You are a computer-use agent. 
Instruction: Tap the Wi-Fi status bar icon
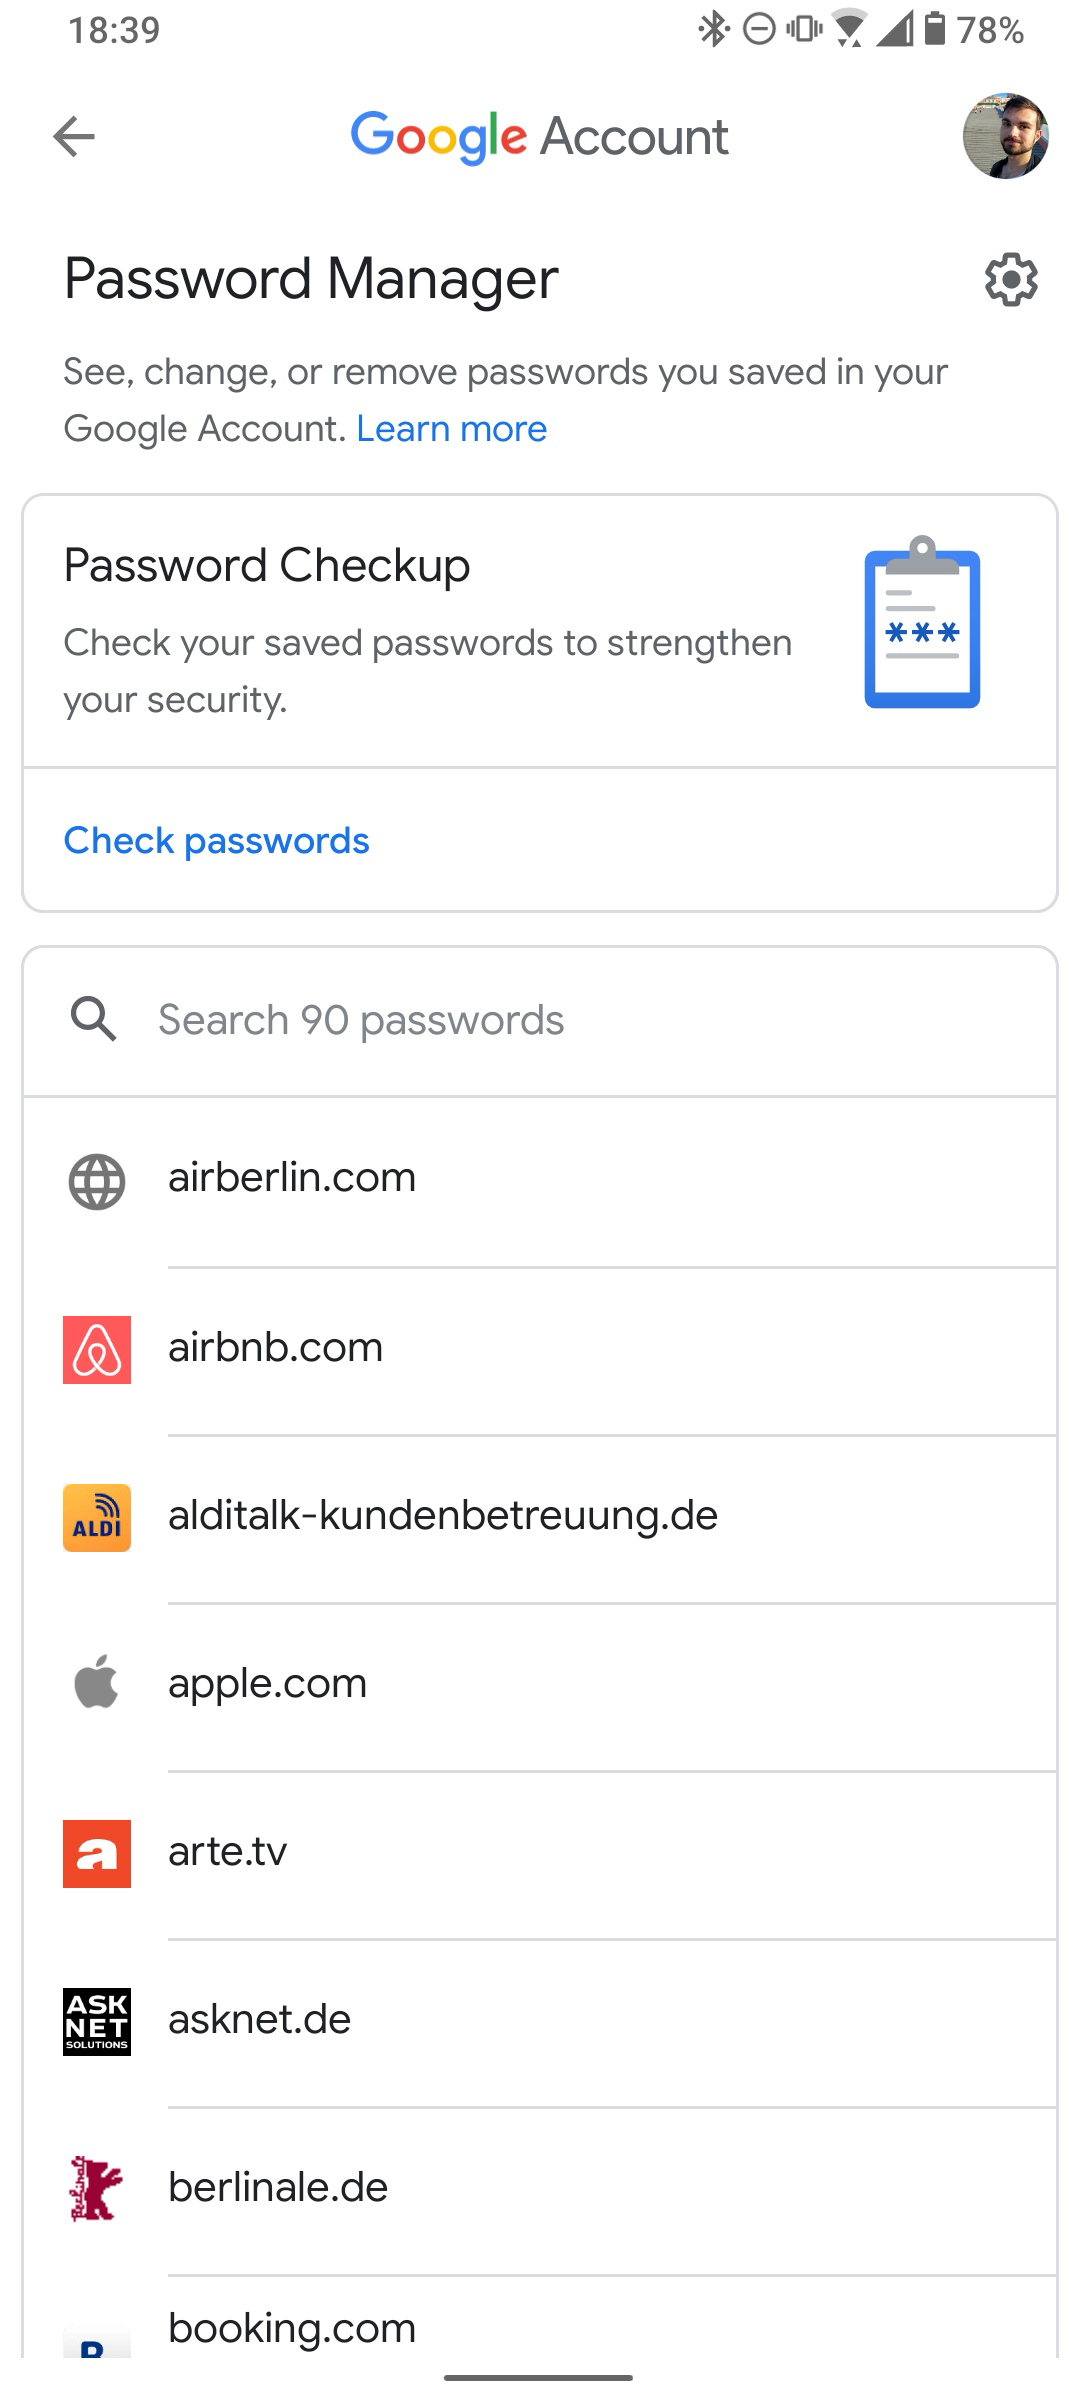pos(848,31)
